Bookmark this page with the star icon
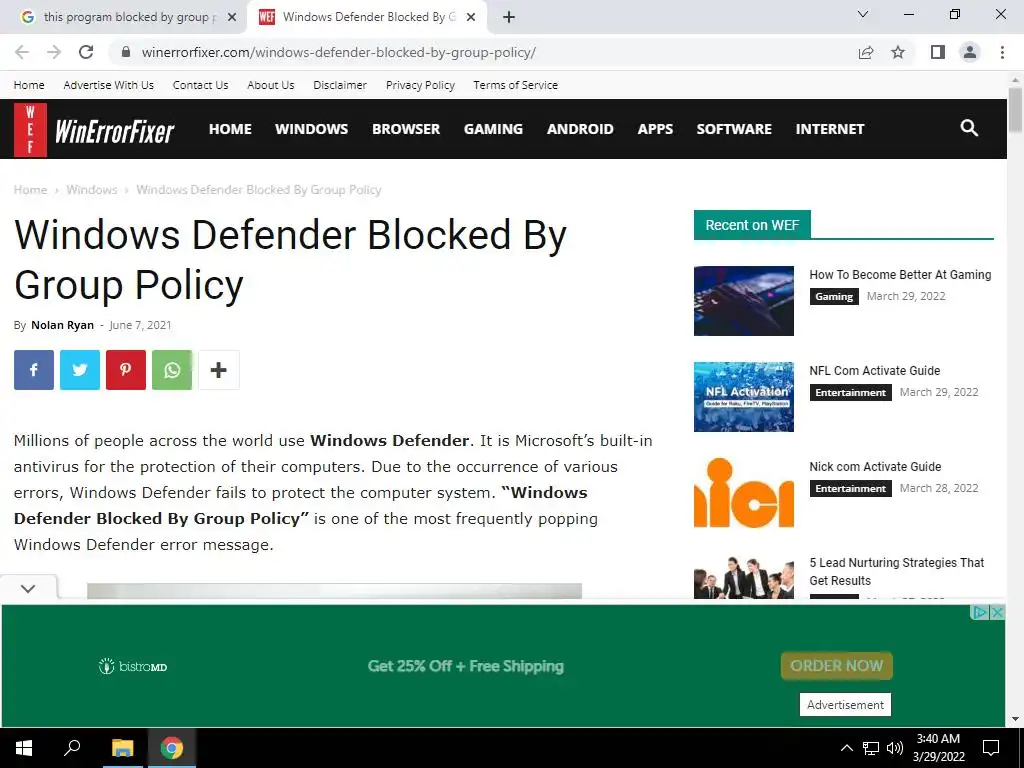Image resolution: width=1024 pixels, height=768 pixels. pyautogui.click(x=898, y=52)
